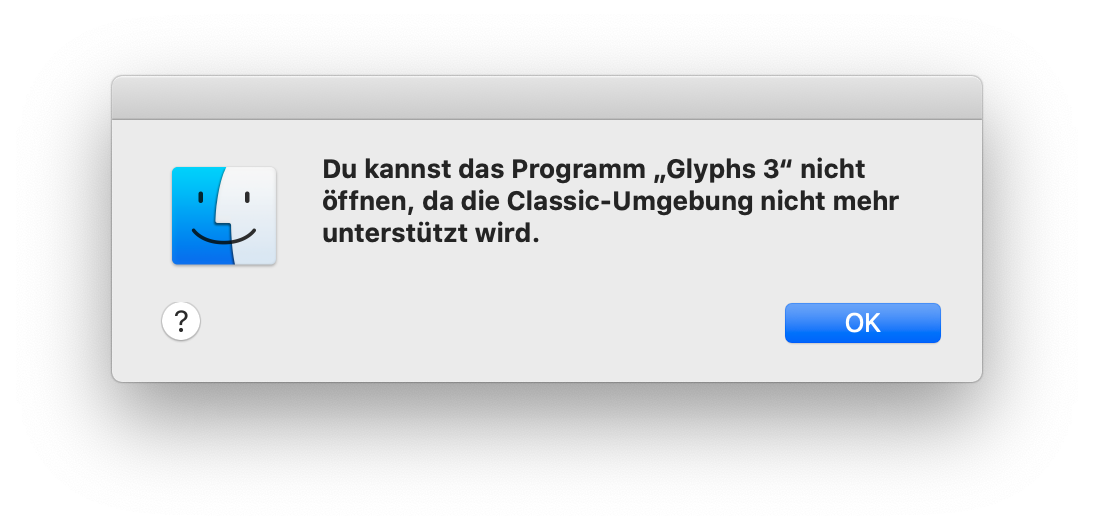Click the Finder face icon

point(224,215)
